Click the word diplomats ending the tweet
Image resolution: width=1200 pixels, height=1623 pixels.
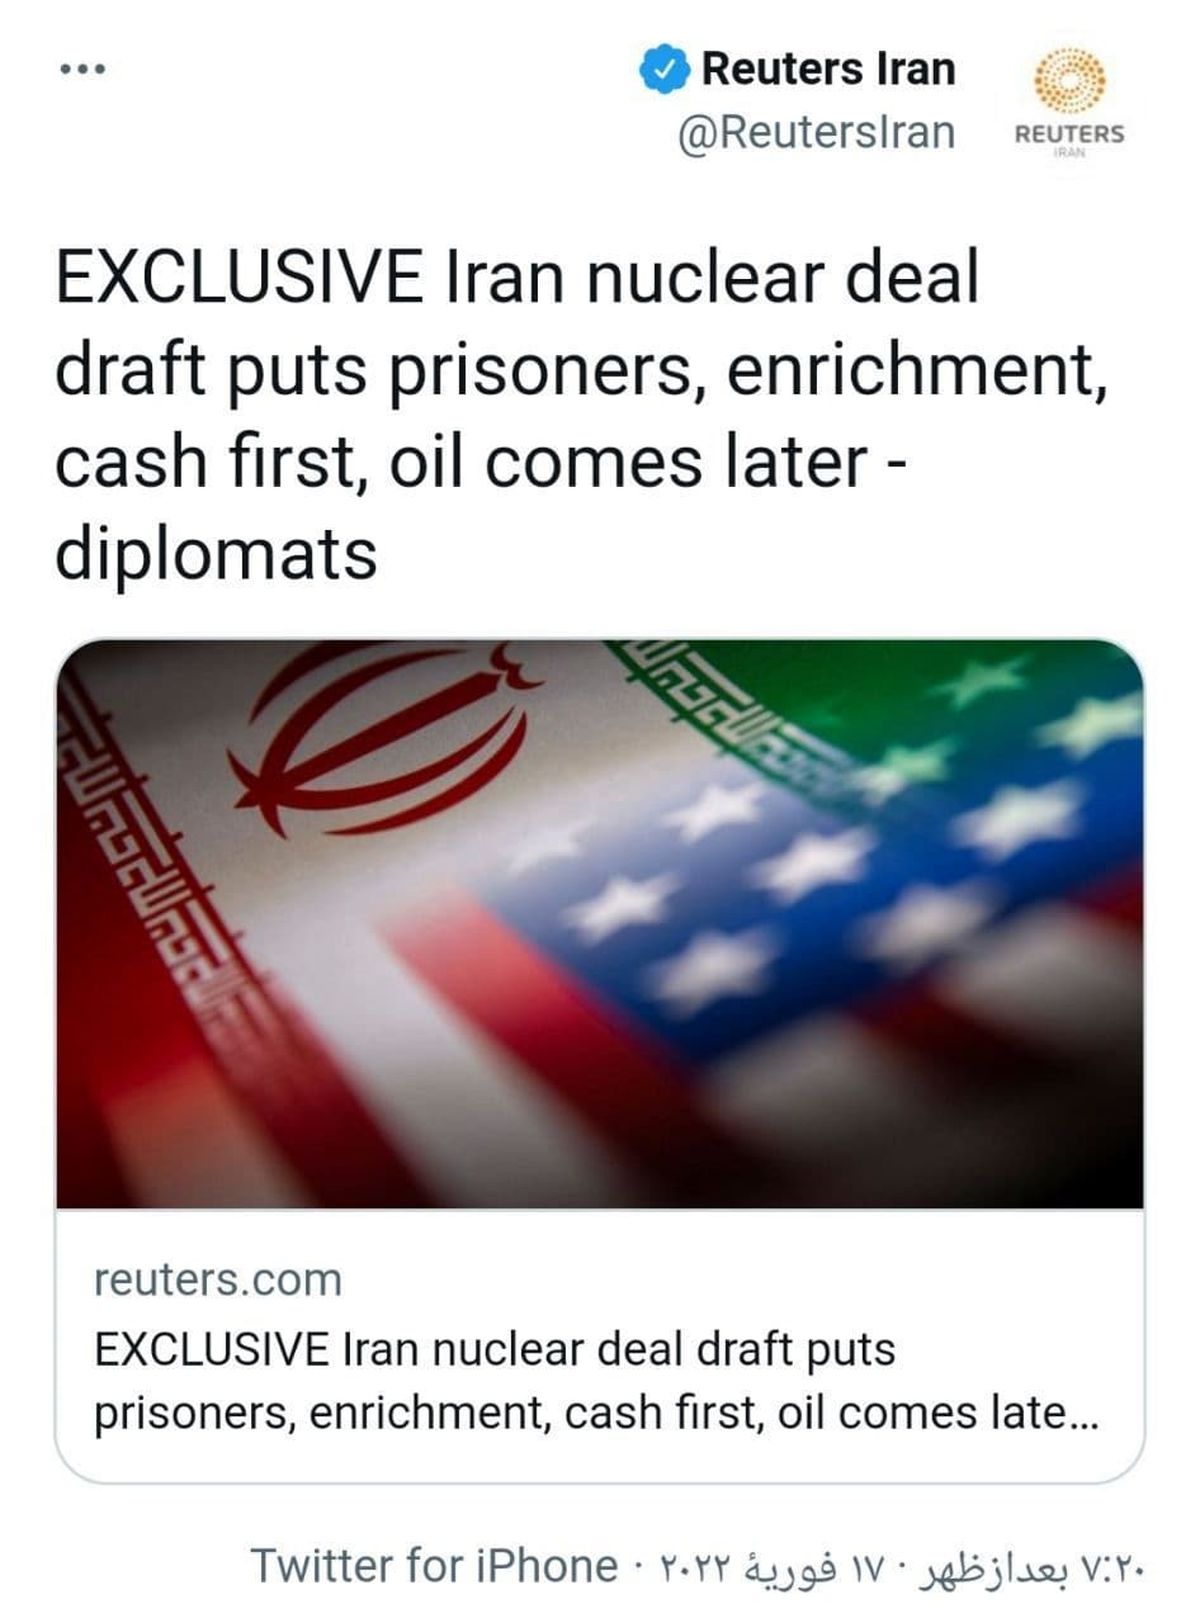click(x=216, y=554)
